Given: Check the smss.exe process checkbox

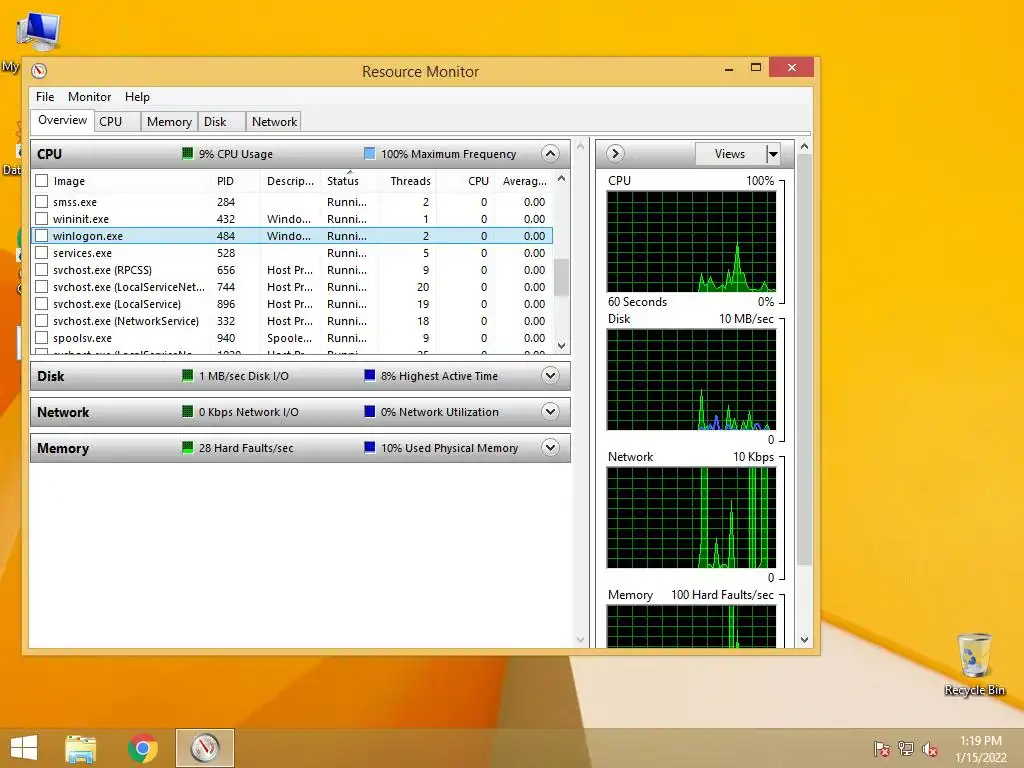Looking at the screenshot, I should [x=41, y=201].
